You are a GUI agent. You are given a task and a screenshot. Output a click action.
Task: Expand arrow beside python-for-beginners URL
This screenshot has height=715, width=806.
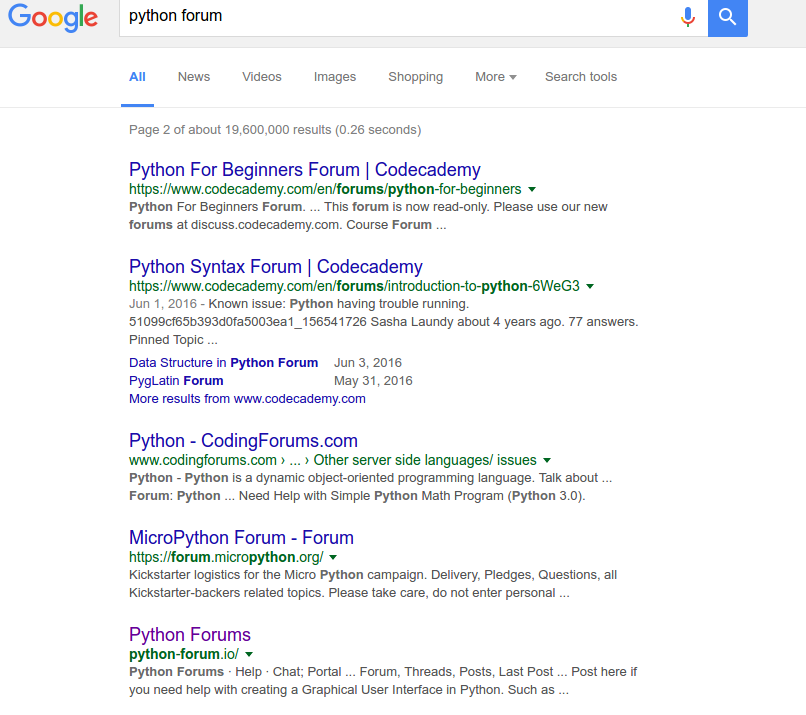coord(532,189)
